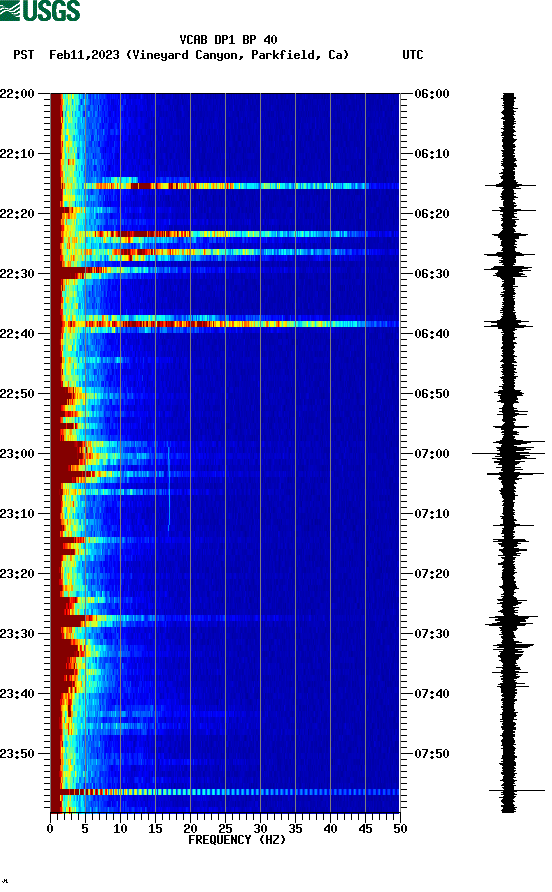Select the title text 'VCAB DP1 BP 40'
Image resolution: width=552 pixels, height=892 pixels.
pos(228,40)
